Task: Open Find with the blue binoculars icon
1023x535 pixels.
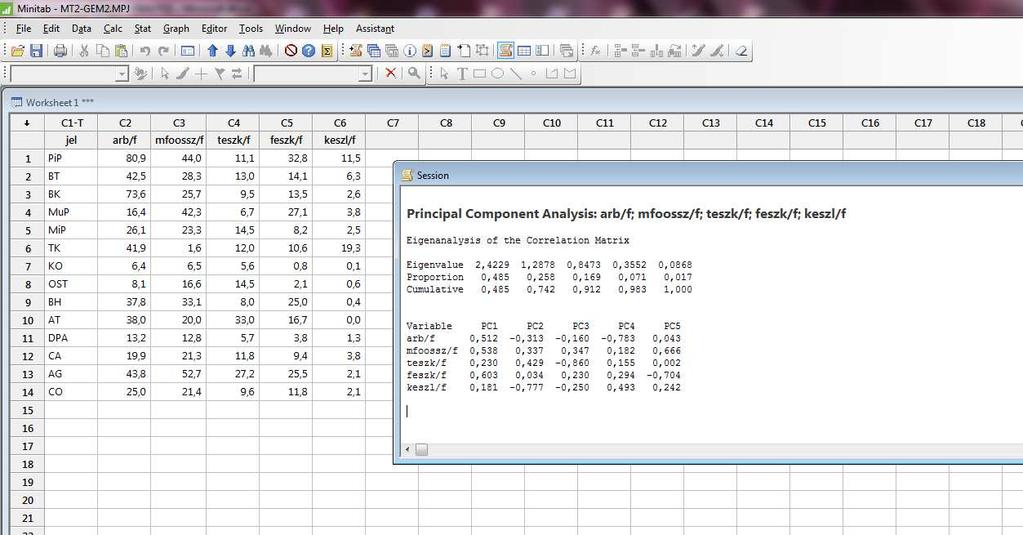Action: click(249, 51)
